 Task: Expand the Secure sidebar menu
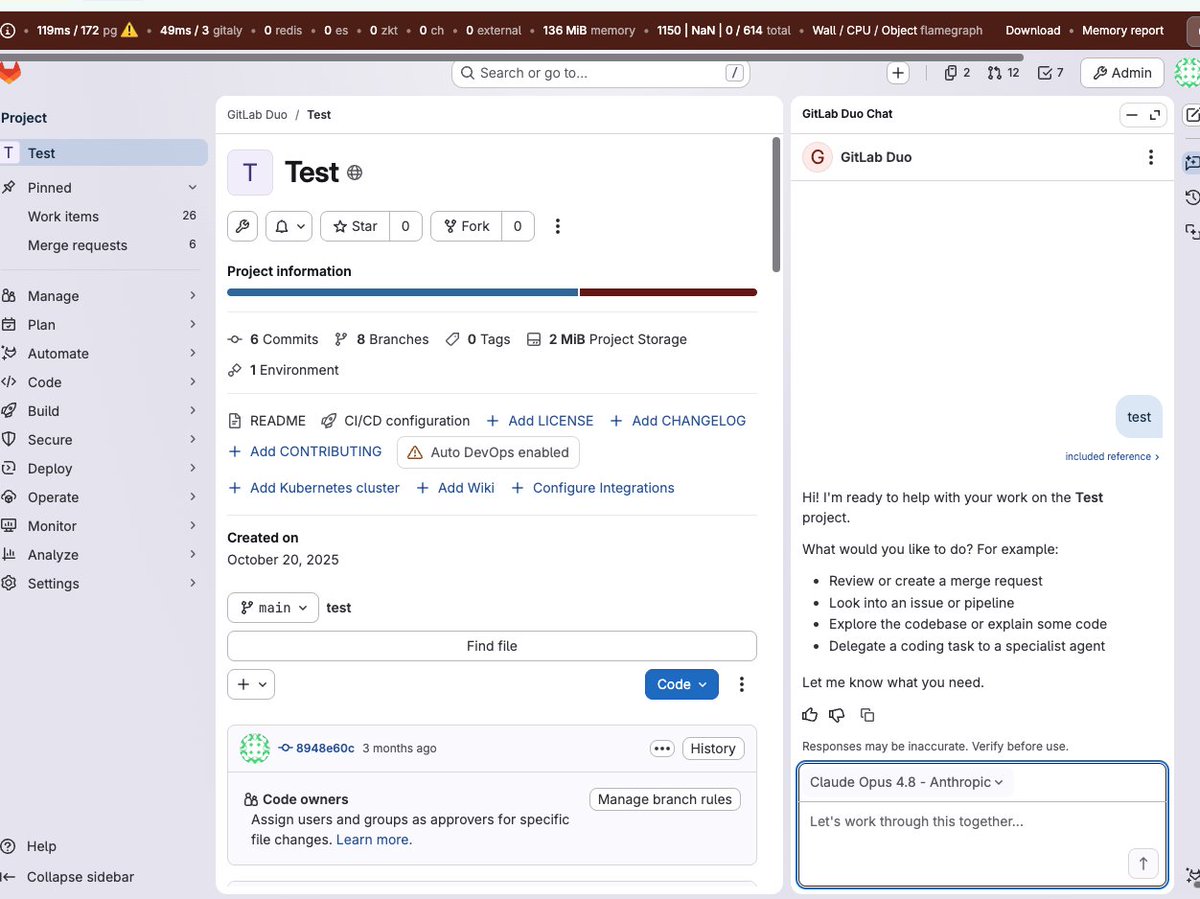[104, 440]
